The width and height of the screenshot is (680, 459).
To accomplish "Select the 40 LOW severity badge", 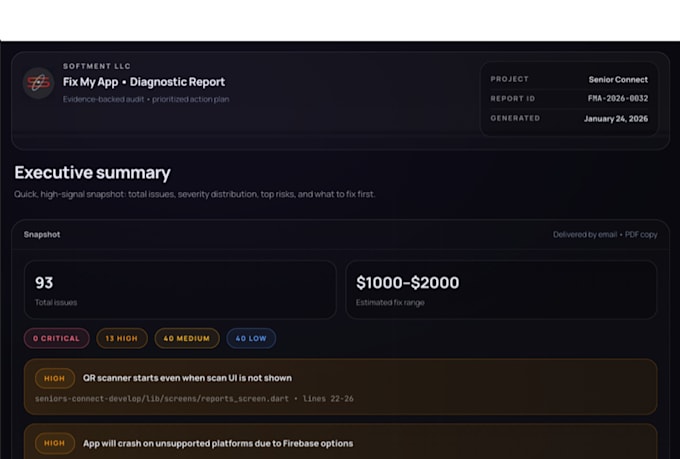I will point(251,338).
